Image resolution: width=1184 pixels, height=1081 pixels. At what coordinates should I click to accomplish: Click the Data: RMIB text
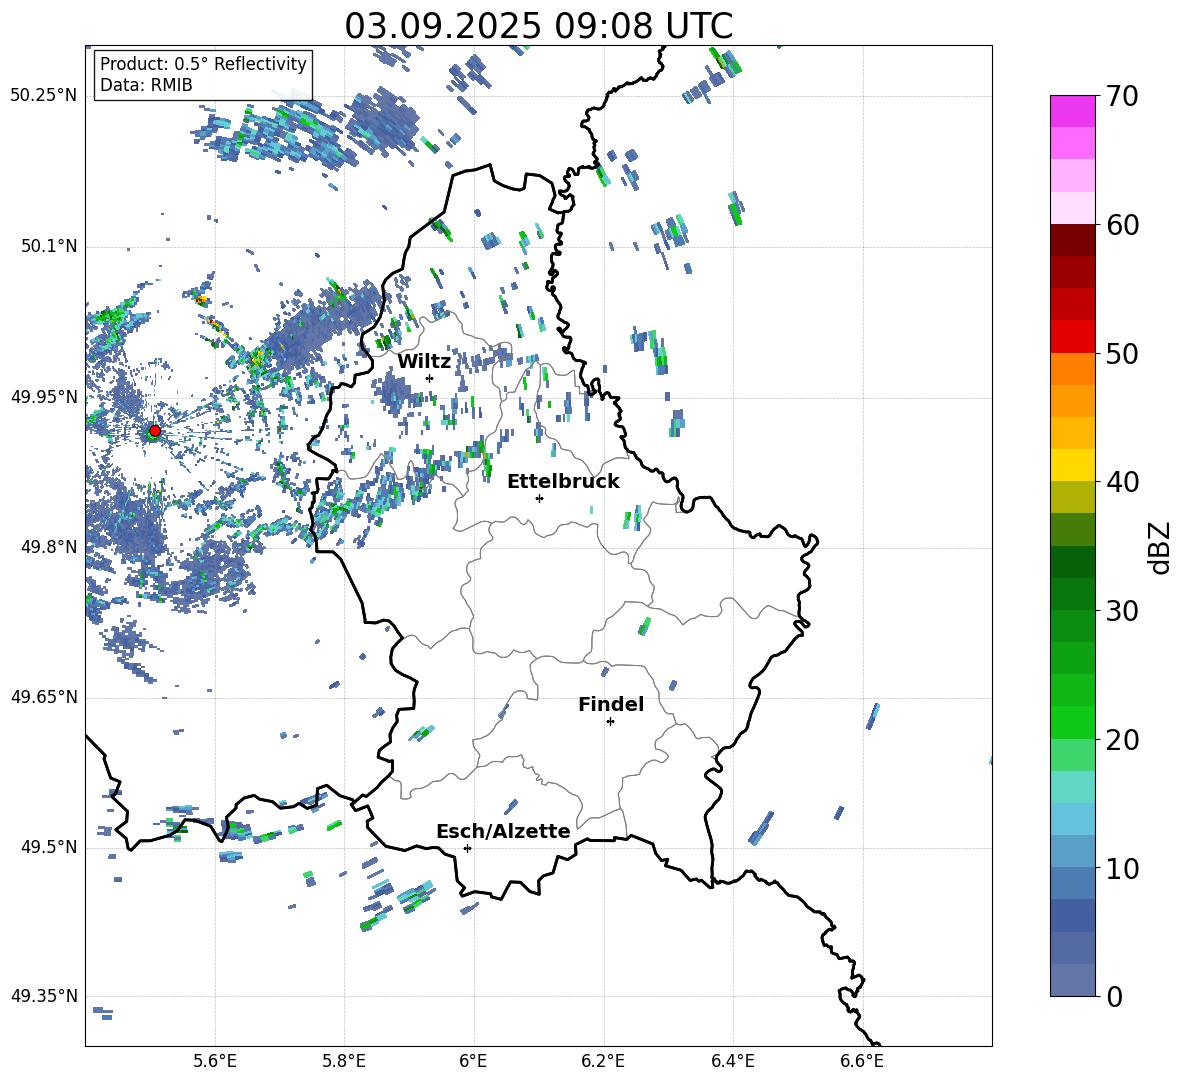pos(146,85)
